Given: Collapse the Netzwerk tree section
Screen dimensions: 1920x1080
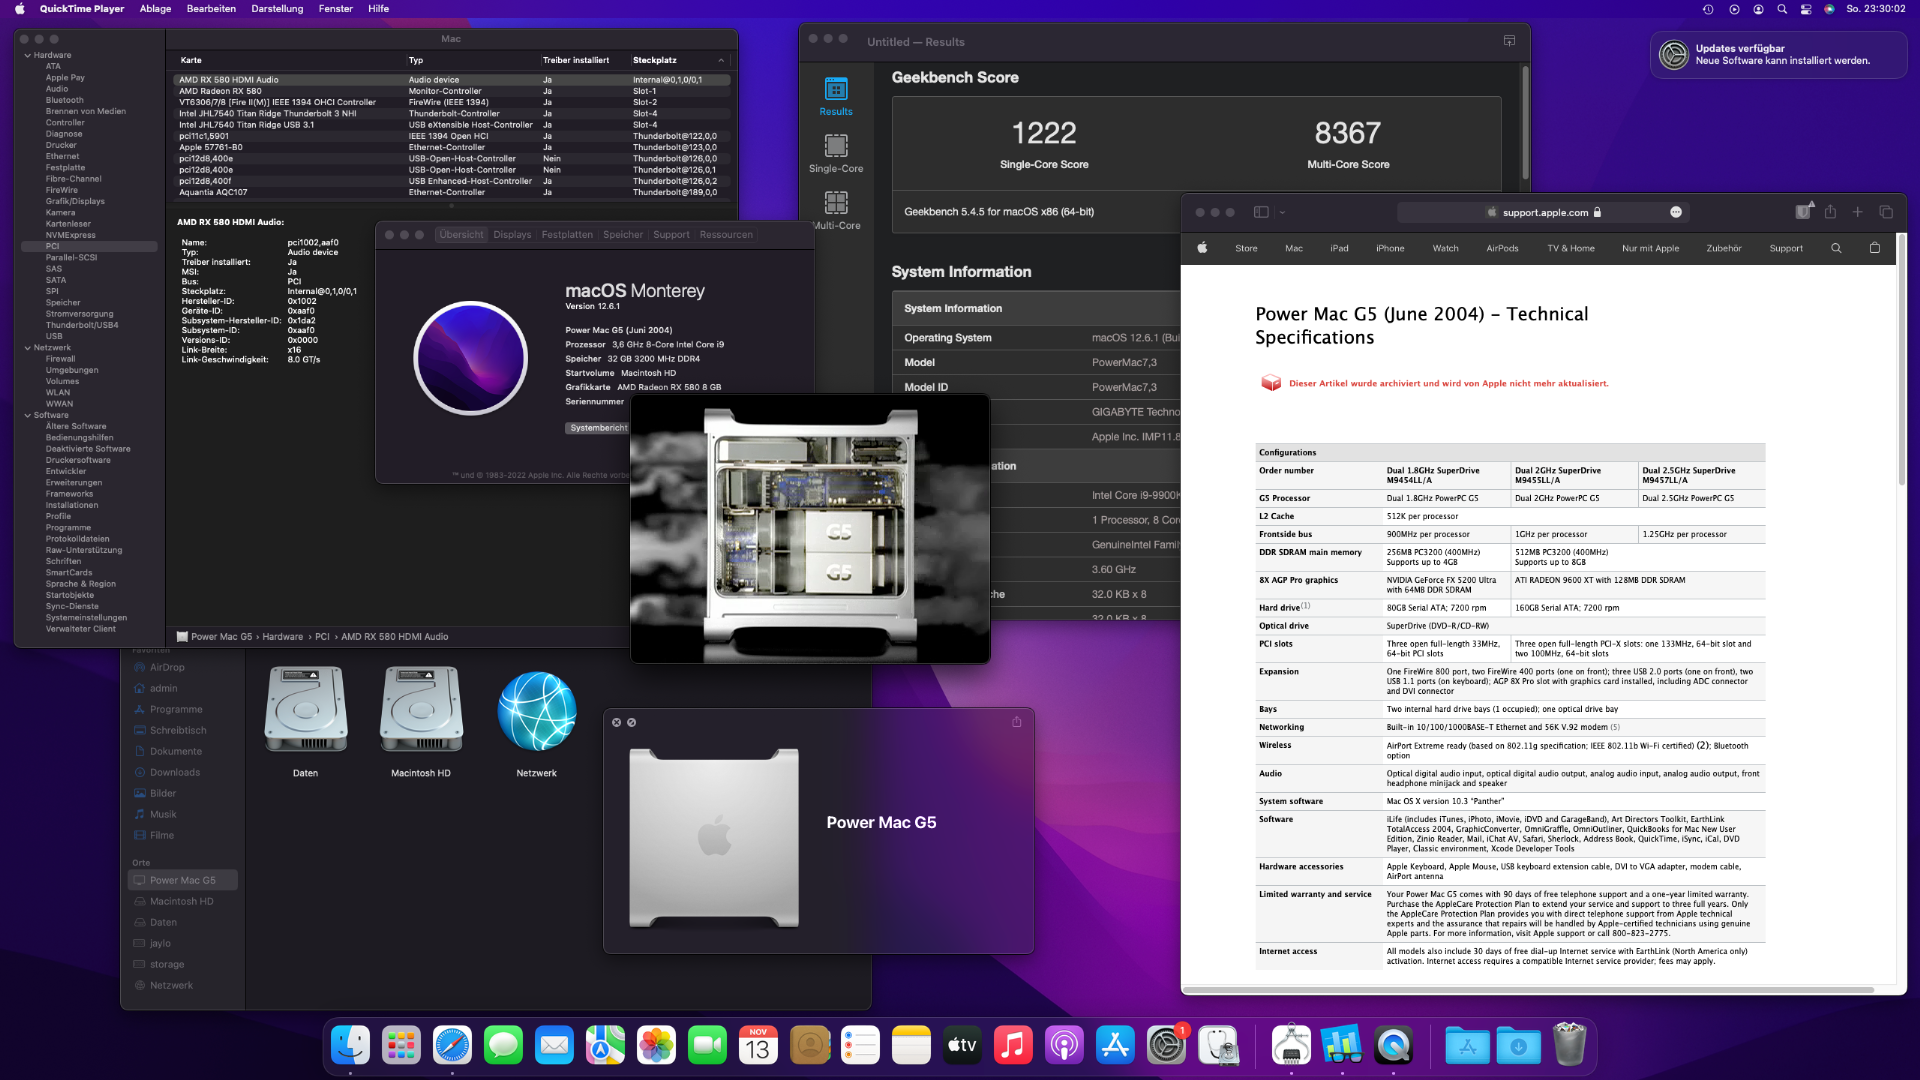Looking at the screenshot, I should click(x=27, y=348).
